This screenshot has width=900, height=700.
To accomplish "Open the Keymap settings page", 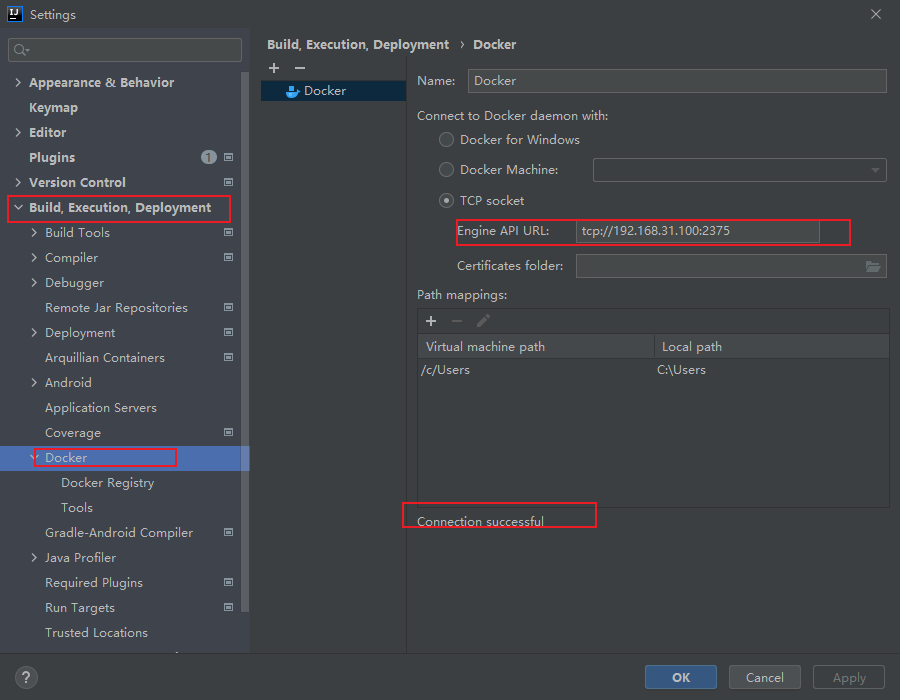I will pyautogui.click(x=53, y=108).
